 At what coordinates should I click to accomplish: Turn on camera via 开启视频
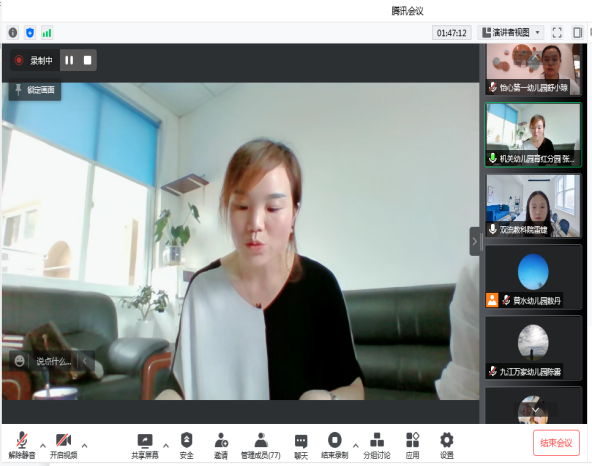pos(63,446)
